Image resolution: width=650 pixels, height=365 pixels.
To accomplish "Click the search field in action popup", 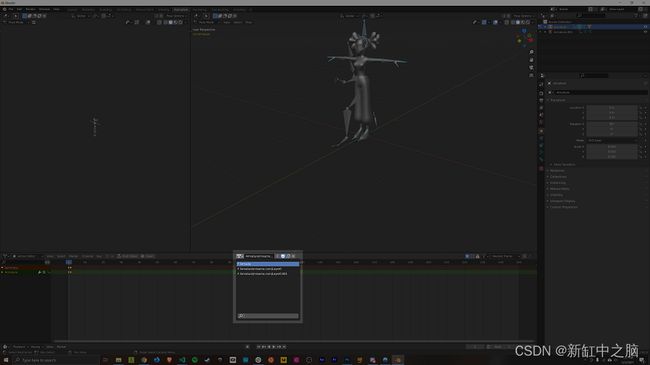I will [x=268, y=316].
